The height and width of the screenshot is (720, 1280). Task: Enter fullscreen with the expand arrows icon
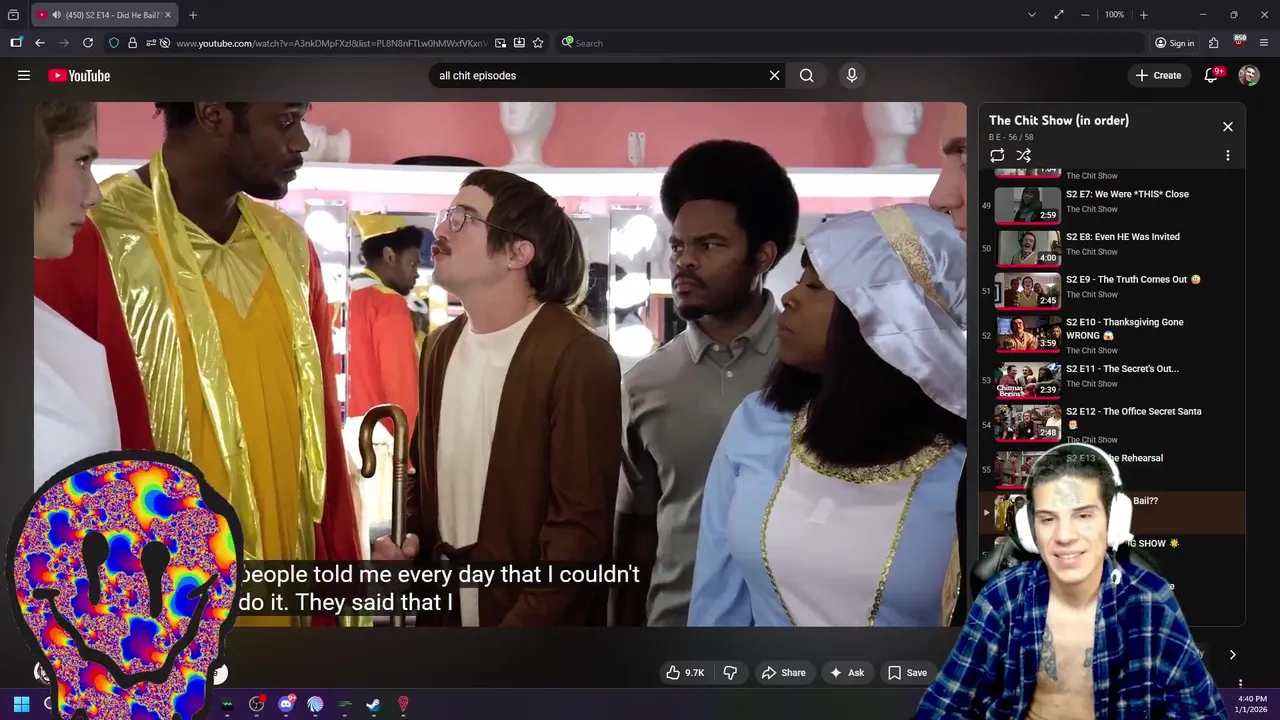[x=1059, y=15]
